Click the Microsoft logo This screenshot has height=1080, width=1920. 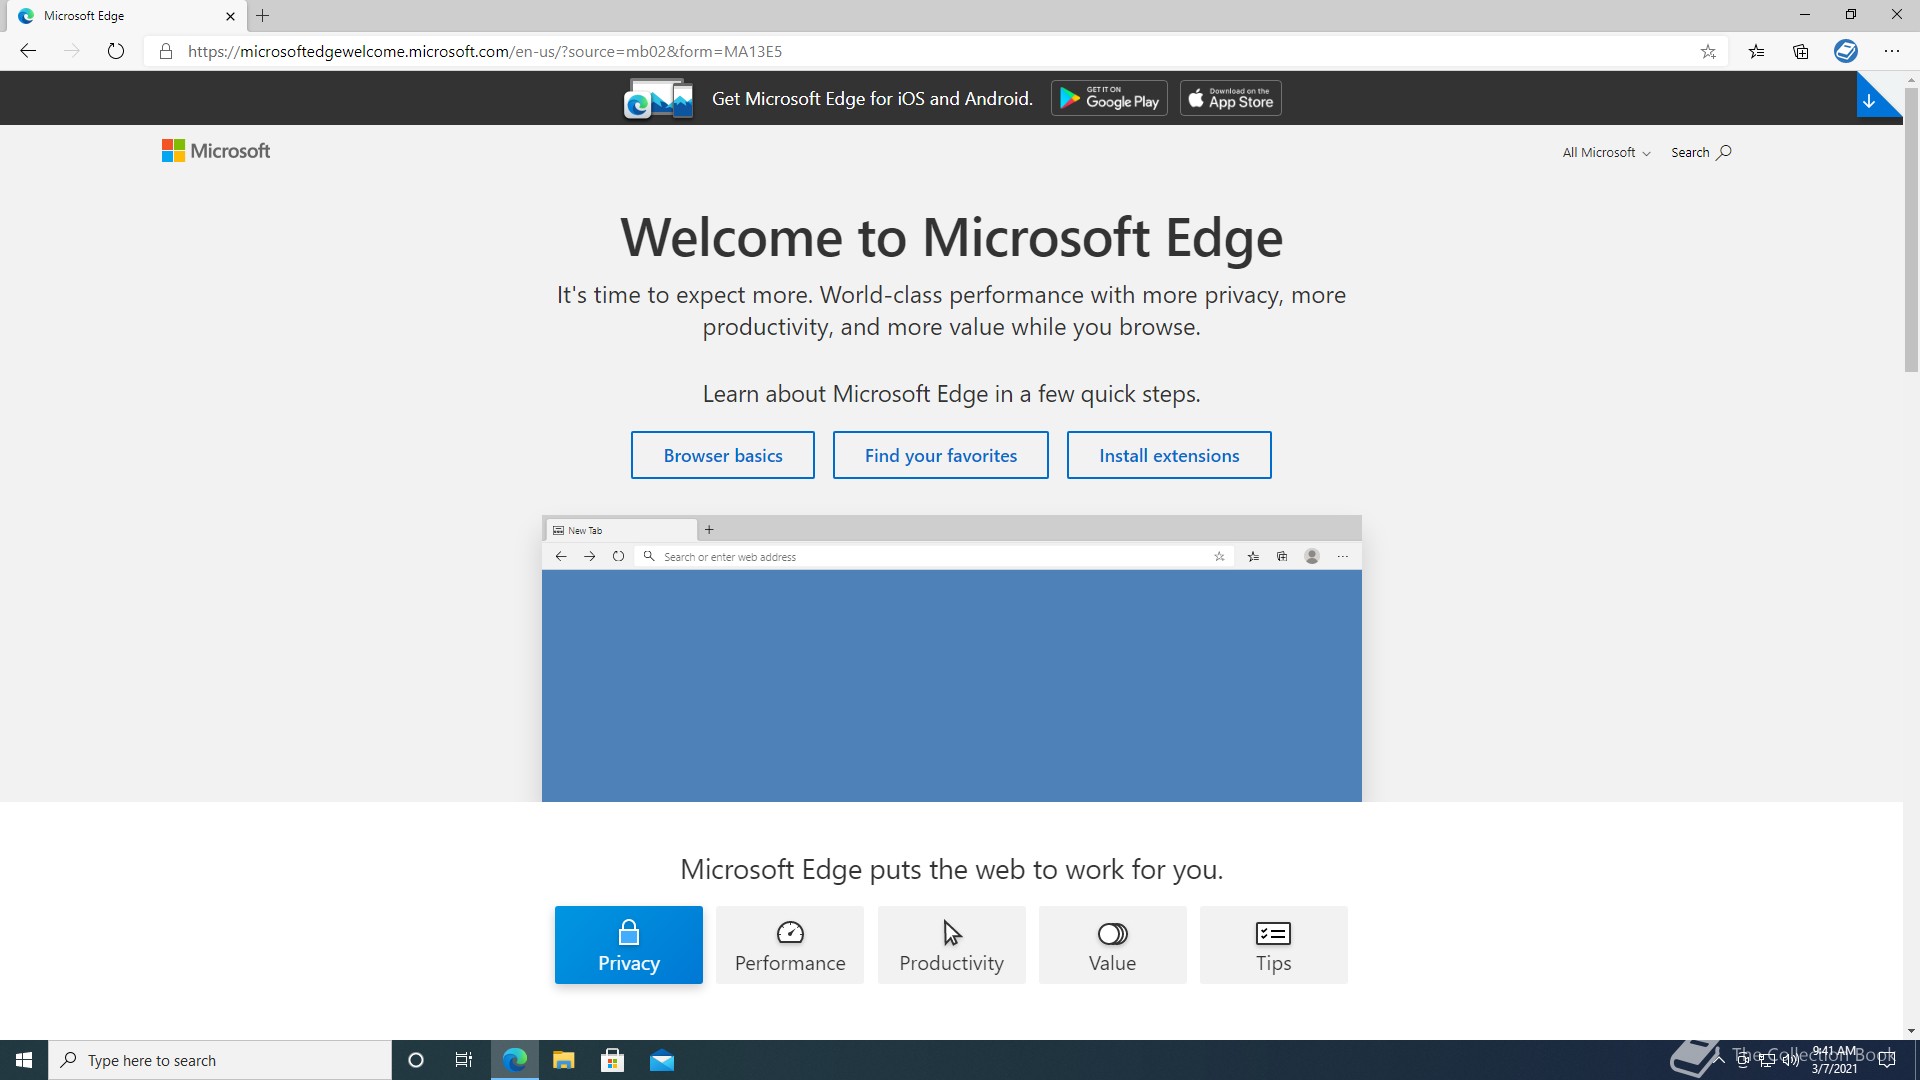[x=216, y=151]
